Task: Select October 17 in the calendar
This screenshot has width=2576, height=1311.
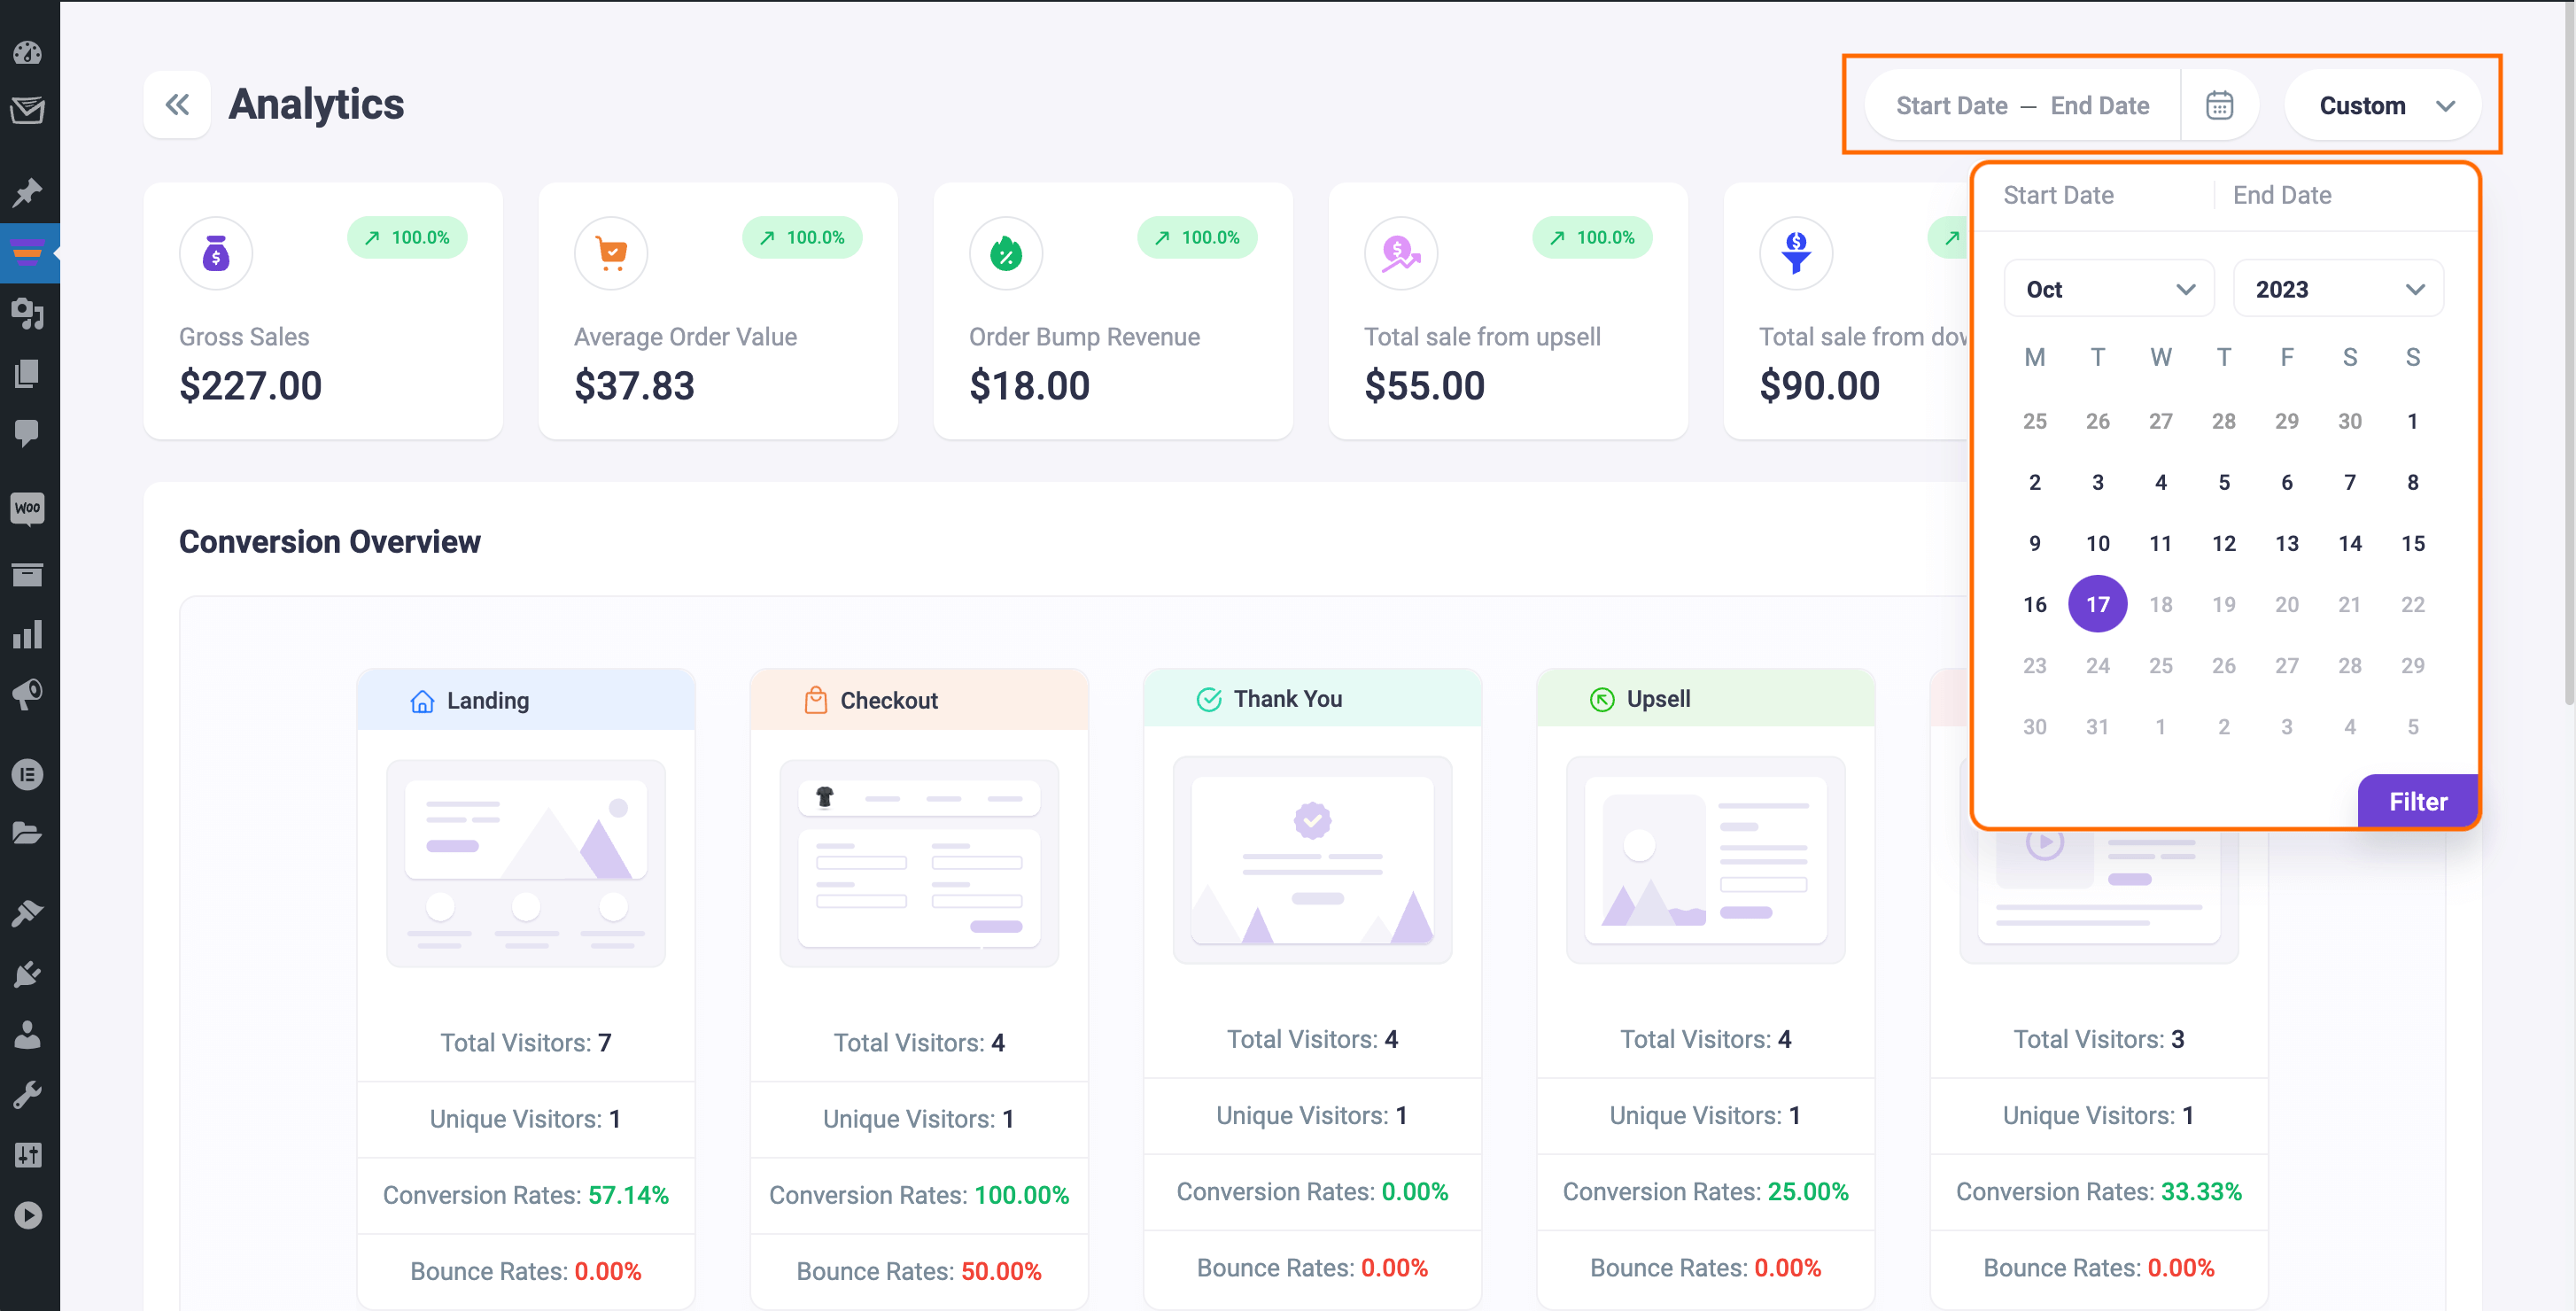Action: (x=2097, y=604)
